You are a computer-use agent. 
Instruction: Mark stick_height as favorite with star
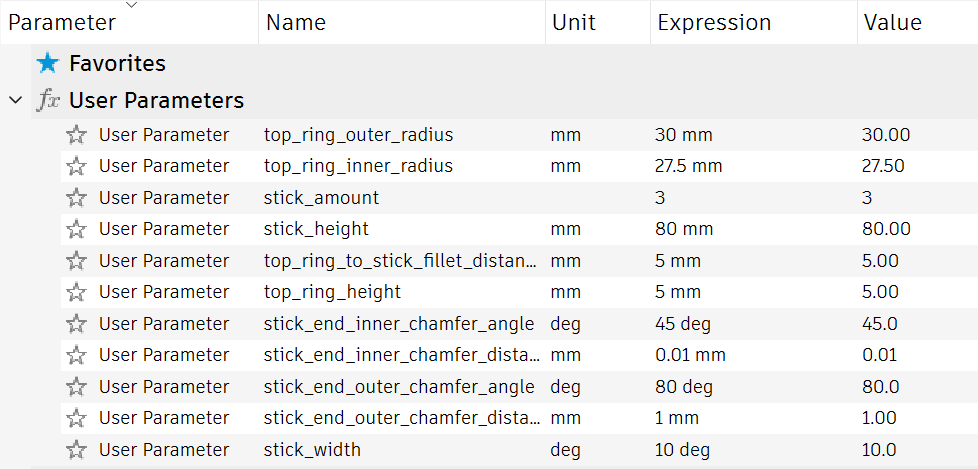click(77, 229)
